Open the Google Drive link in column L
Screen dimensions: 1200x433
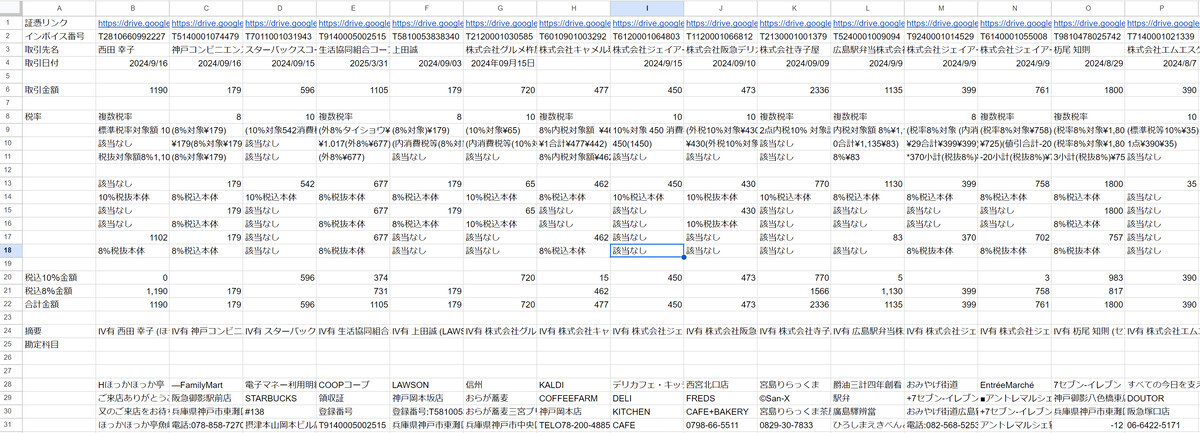(868, 21)
